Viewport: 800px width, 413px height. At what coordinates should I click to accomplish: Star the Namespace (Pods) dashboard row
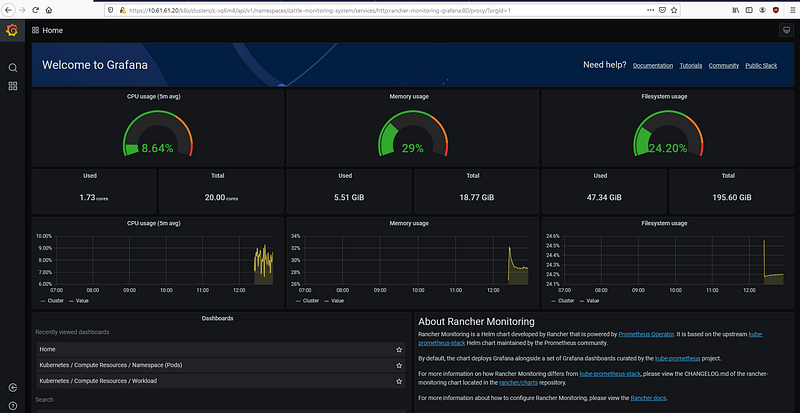pyautogui.click(x=399, y=366)
